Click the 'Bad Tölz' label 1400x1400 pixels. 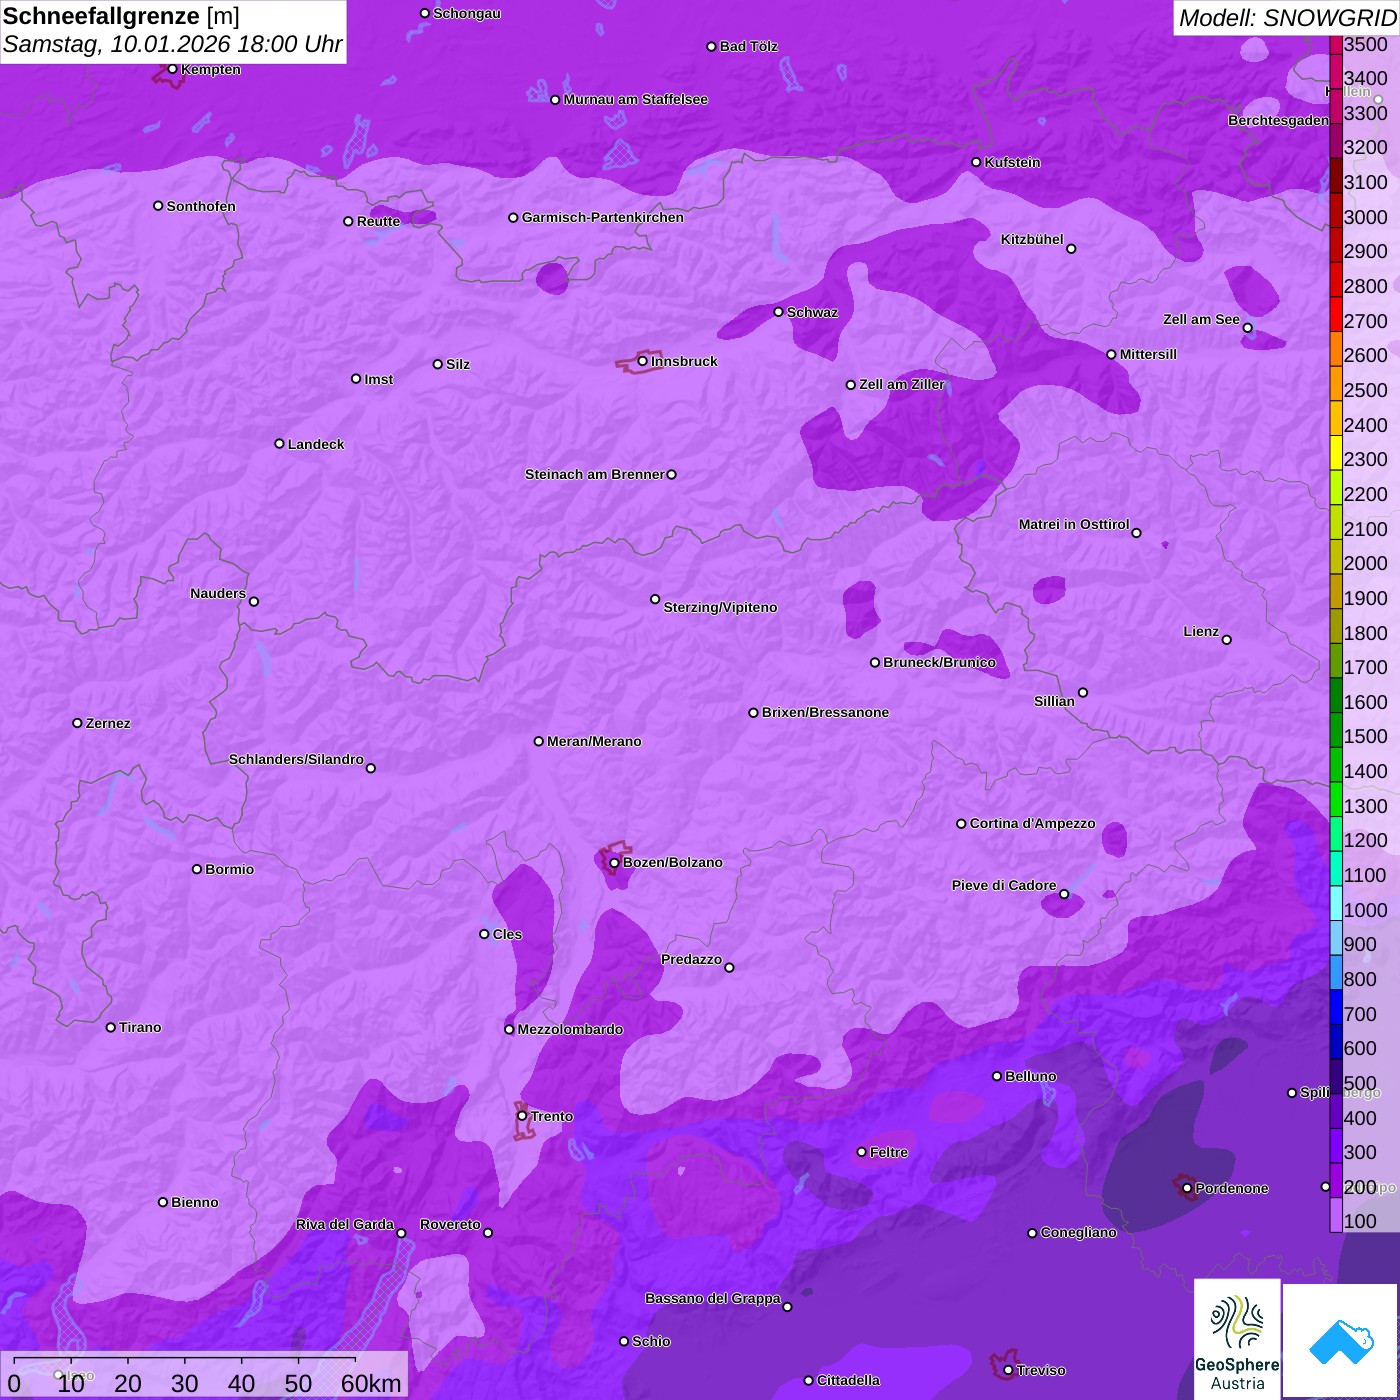point(749,46)
